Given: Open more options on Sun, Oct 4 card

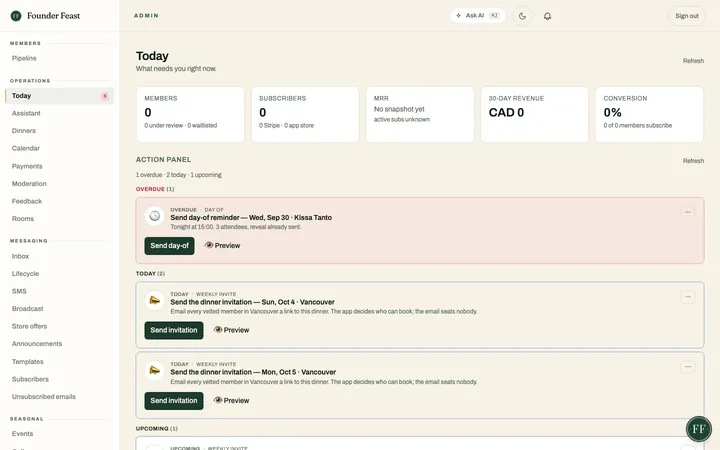Looking at the screenshot, I should pyautogui.click(x=687, y=297).
